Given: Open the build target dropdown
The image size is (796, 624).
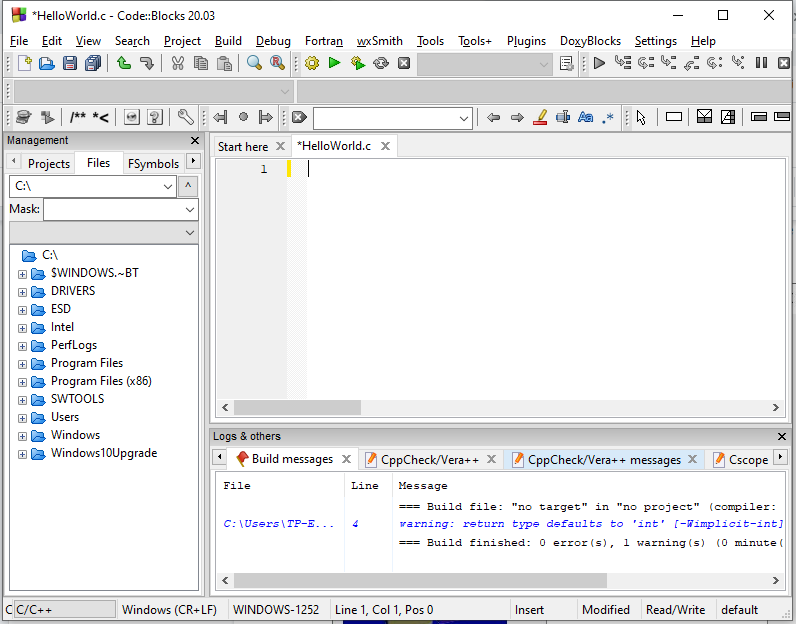Looking at the screenshot, I should click(x=485, y=64).
